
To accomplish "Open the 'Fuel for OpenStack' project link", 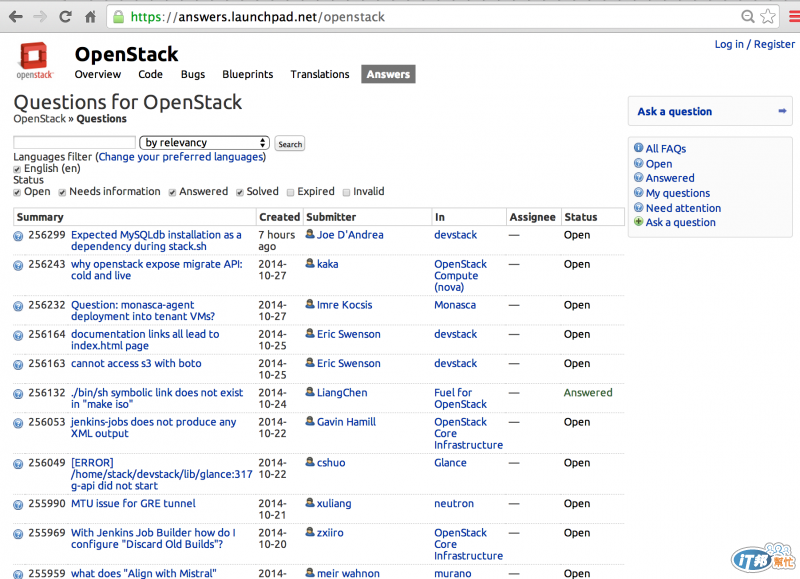I will point(461,398).
